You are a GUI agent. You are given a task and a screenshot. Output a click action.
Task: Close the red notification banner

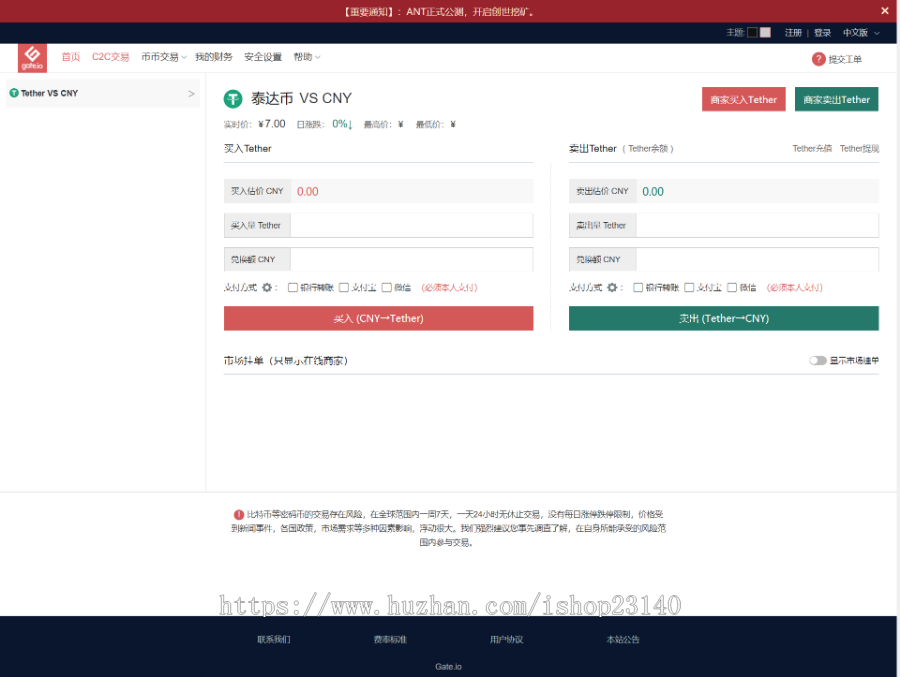tap(885, 11)
